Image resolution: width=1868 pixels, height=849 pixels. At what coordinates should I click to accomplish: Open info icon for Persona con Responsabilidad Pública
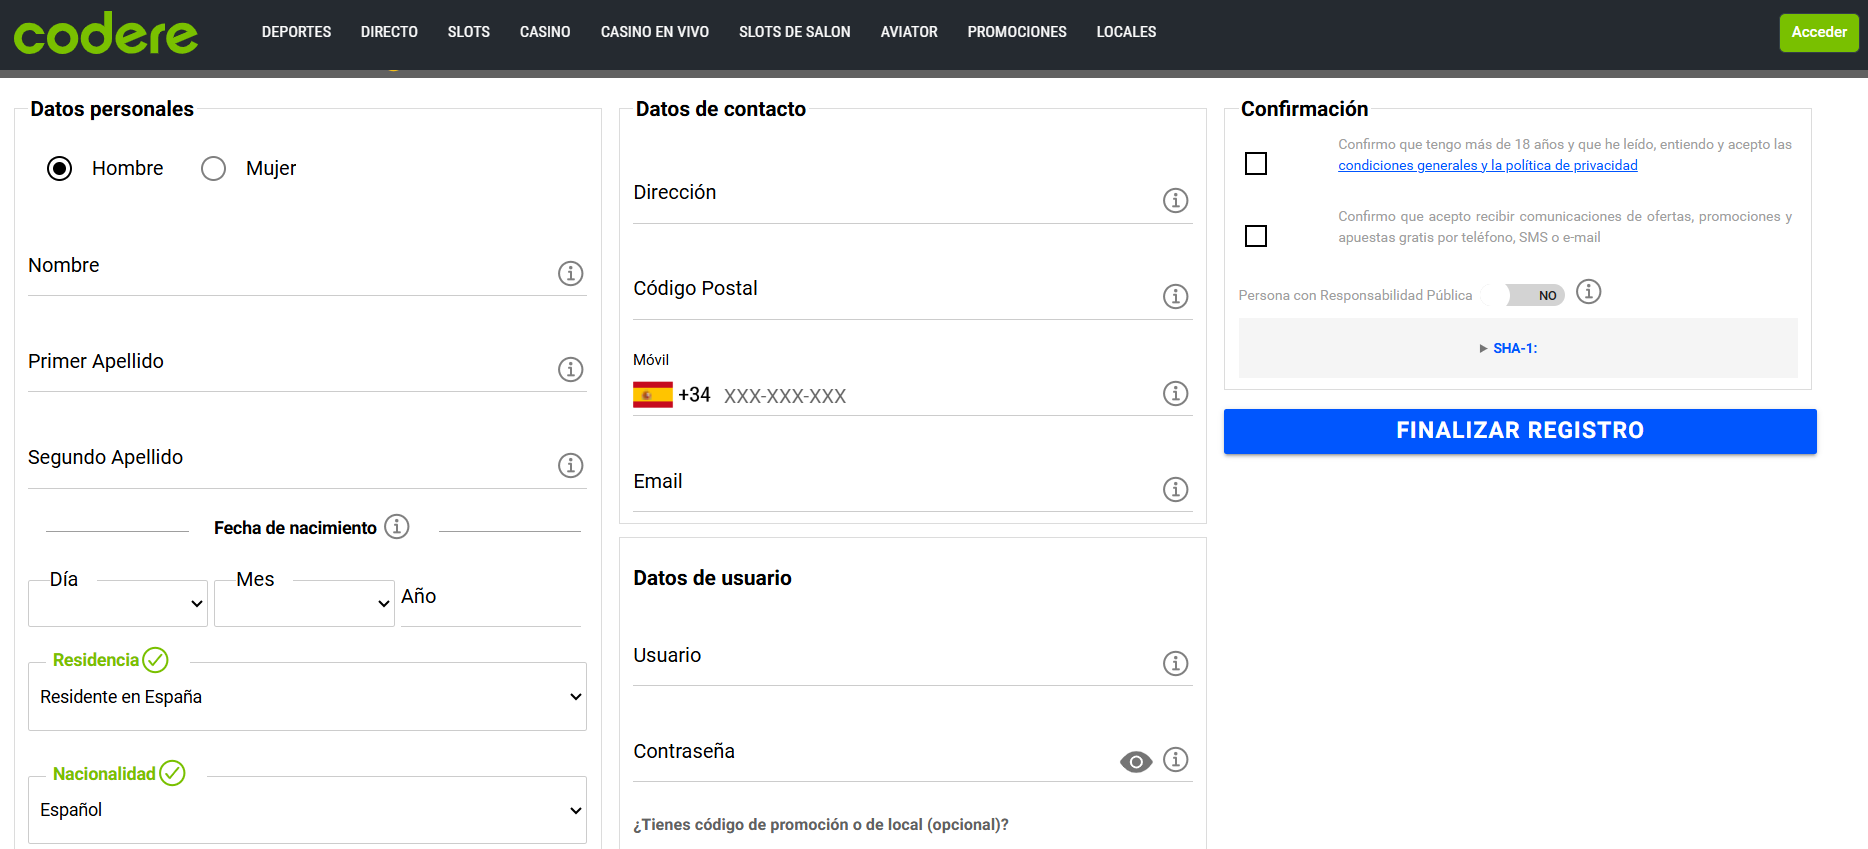pos(1588,291)
